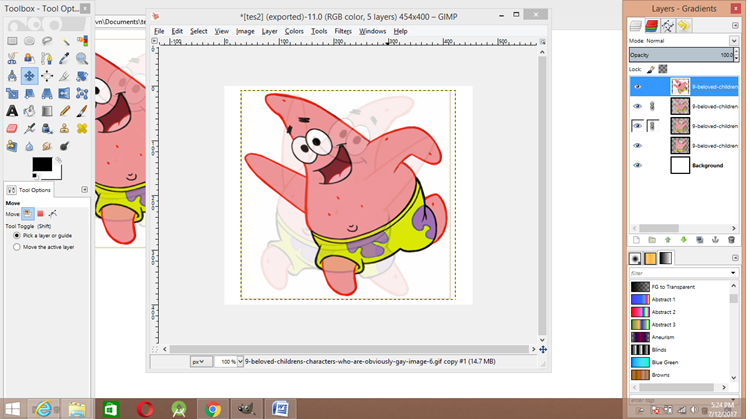Delete layer with trash icon

click(731, 240)
